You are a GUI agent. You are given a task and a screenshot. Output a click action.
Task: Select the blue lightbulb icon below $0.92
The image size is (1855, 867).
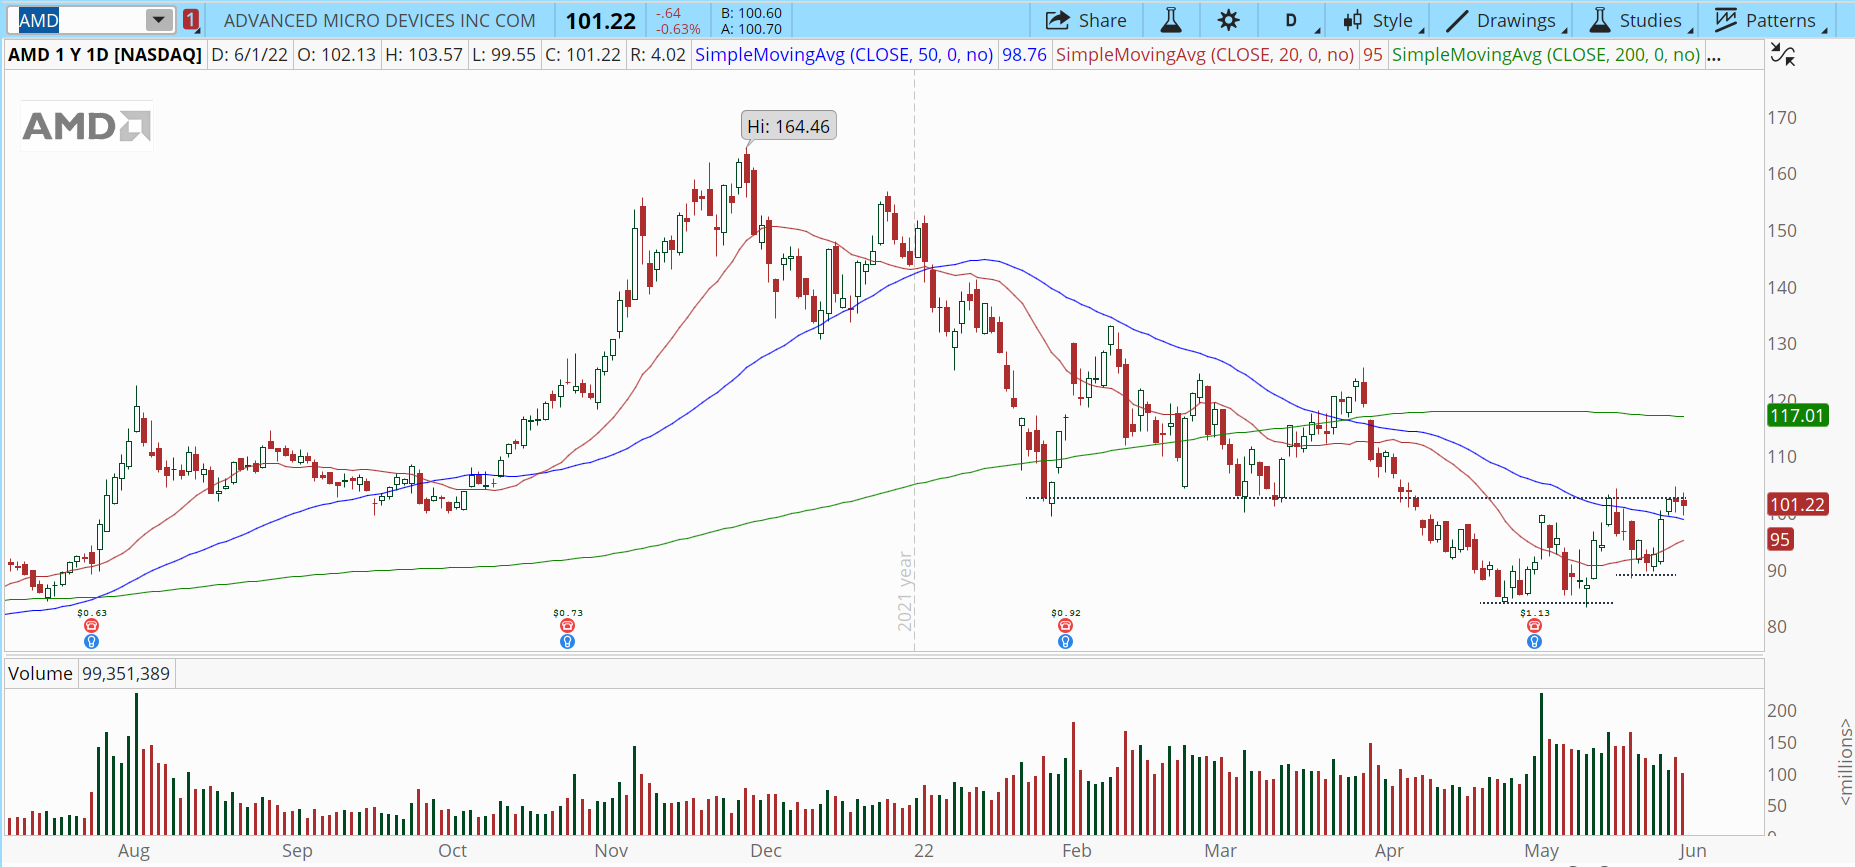[x=1065, y=641]
